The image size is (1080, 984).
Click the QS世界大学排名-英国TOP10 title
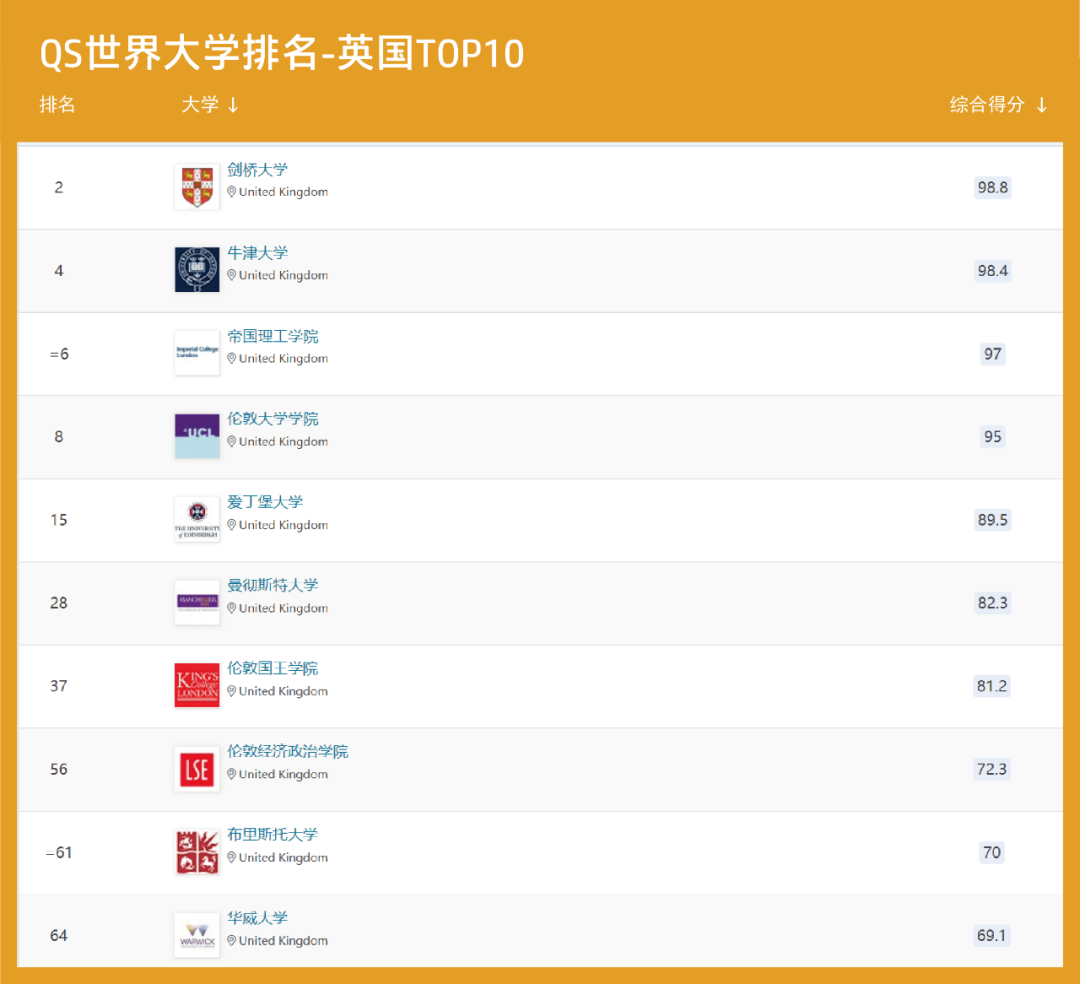coord(282,54)
